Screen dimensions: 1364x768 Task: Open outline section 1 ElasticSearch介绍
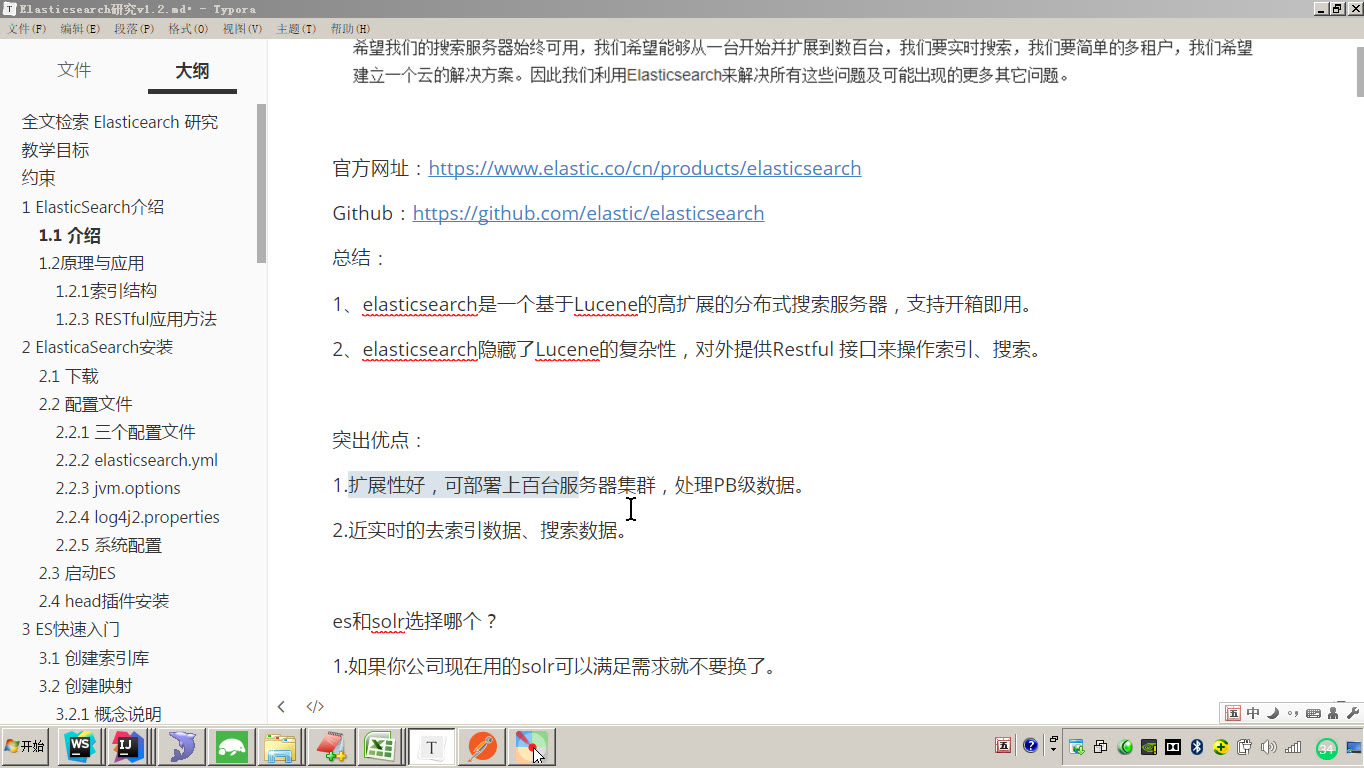93,207
